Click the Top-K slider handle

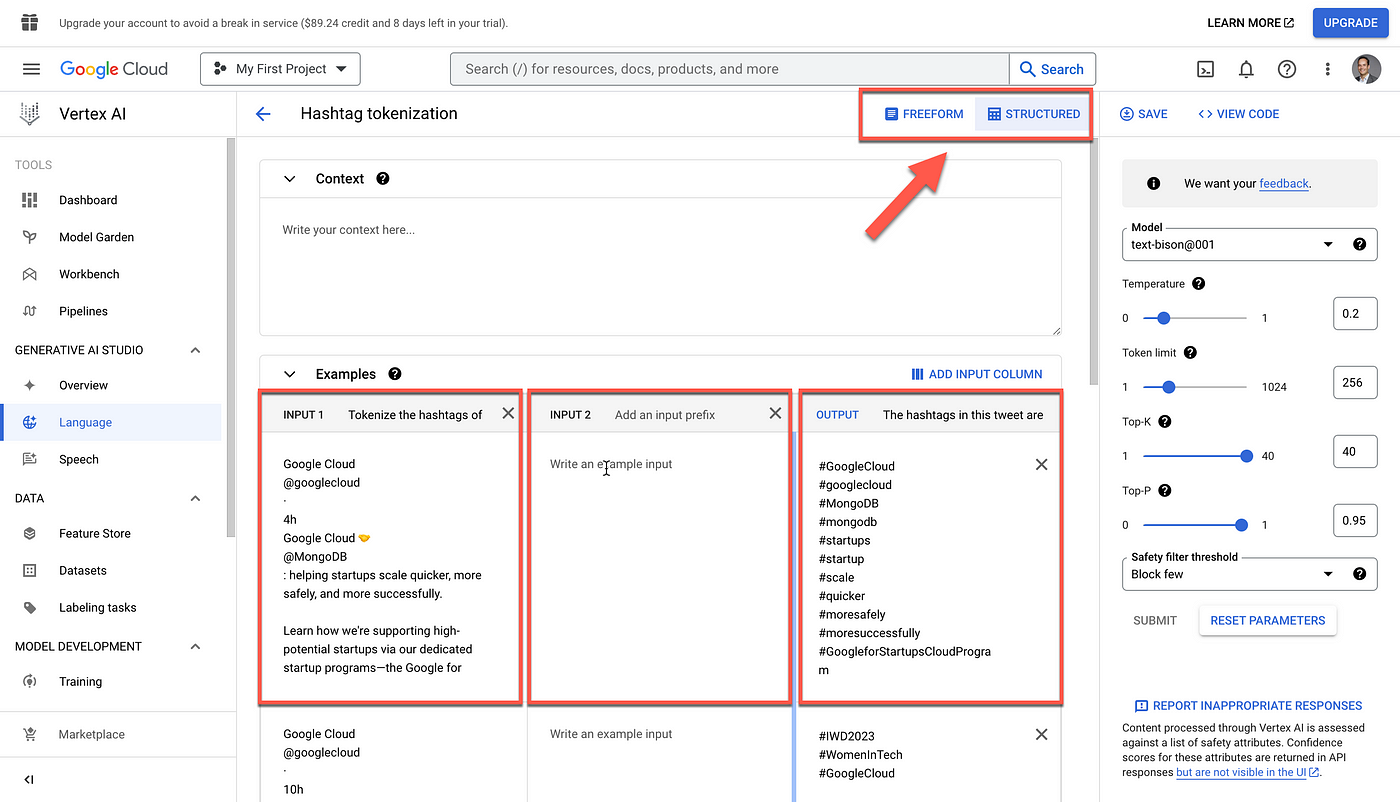pos(1246,456)
